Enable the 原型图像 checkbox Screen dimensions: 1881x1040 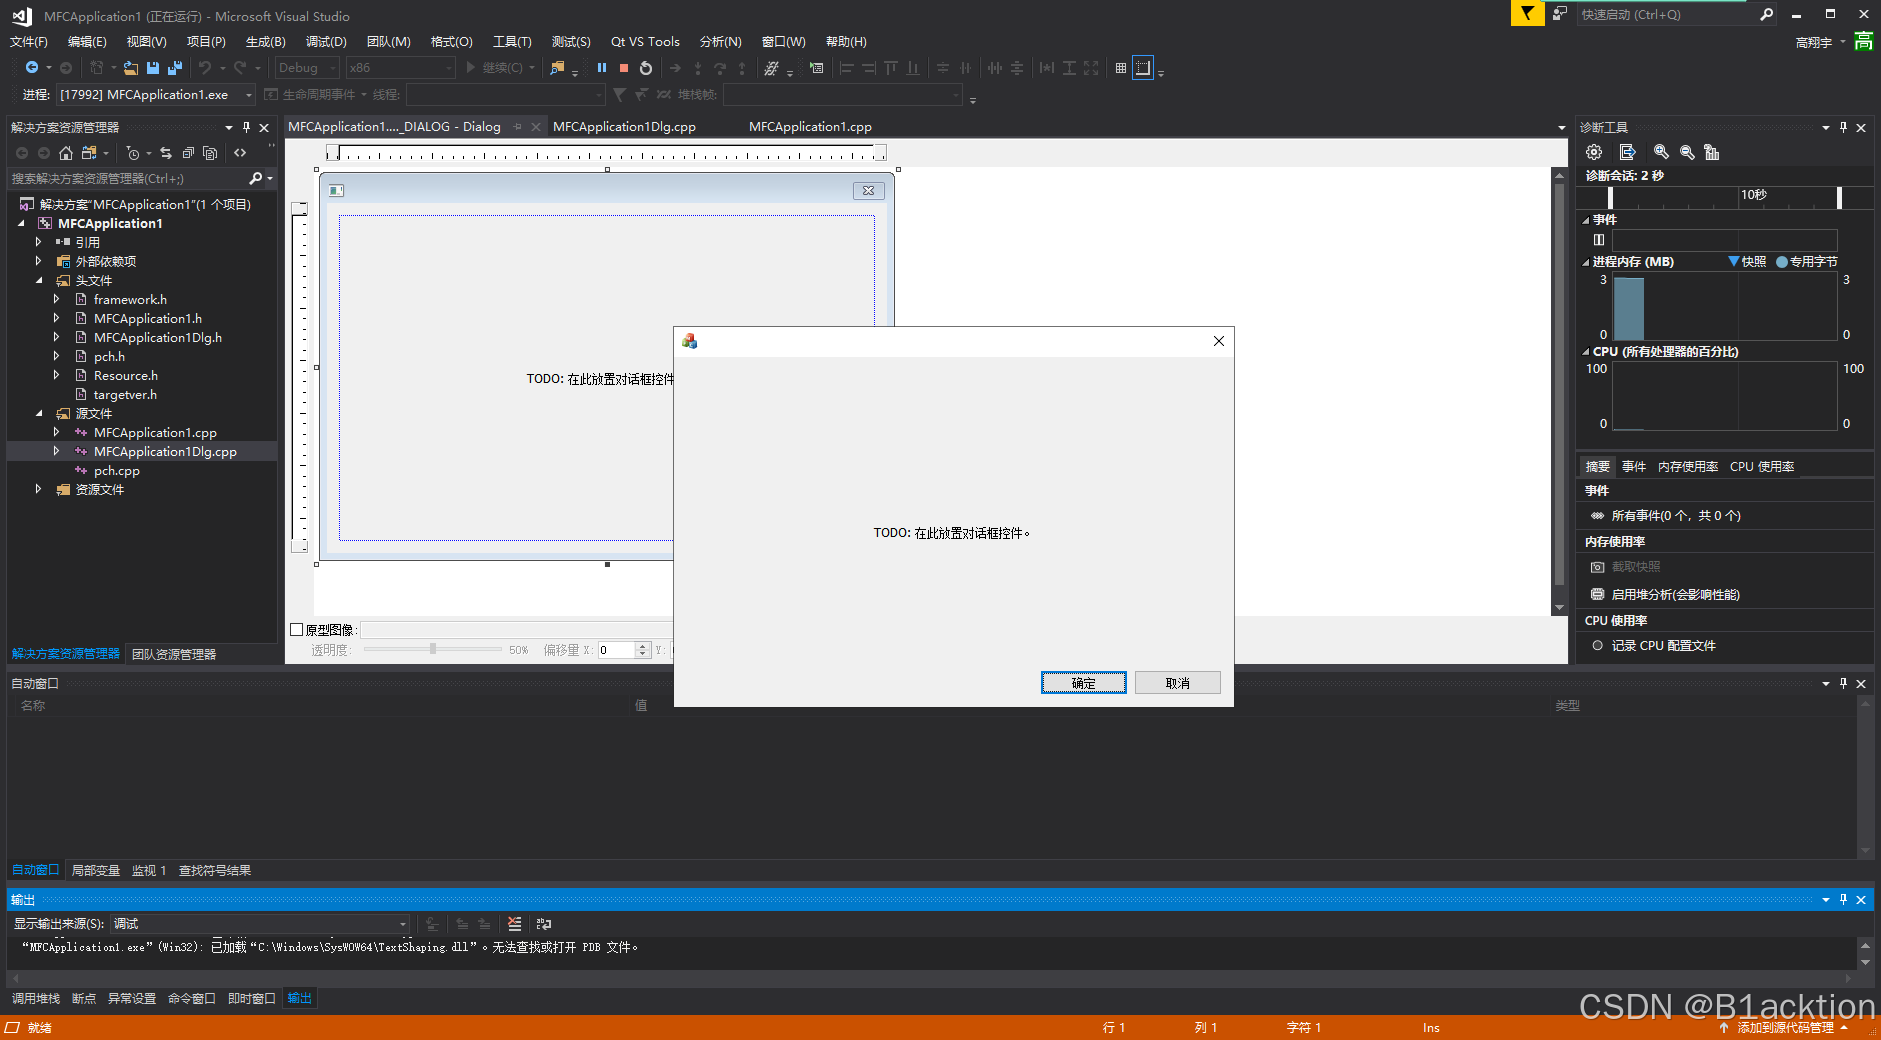click(297, 630)
